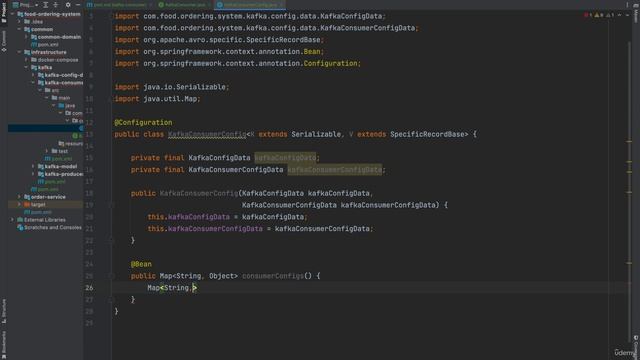Image resolution: width=640 pixels, height=360 pixels.
Task: Click line number 26 in gutter
Action: (89, 288)
